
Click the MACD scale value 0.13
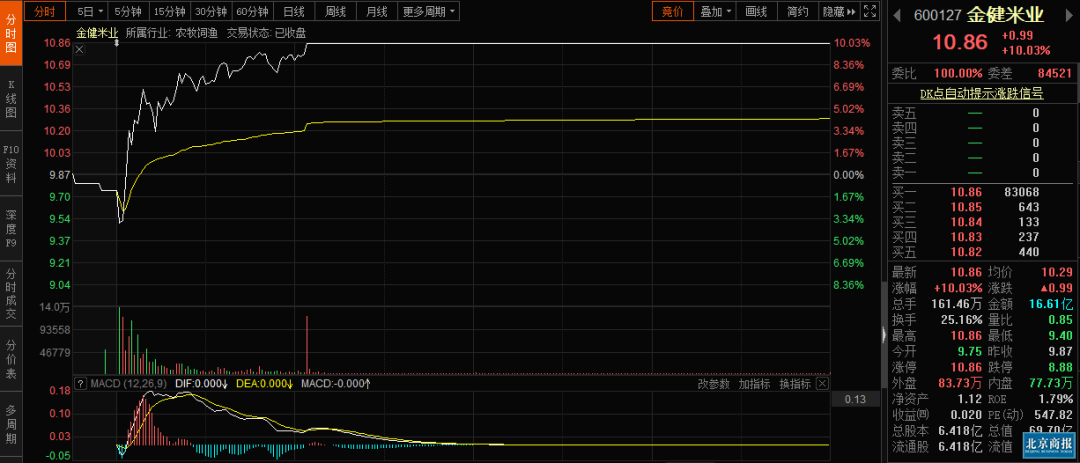[855, 400]
